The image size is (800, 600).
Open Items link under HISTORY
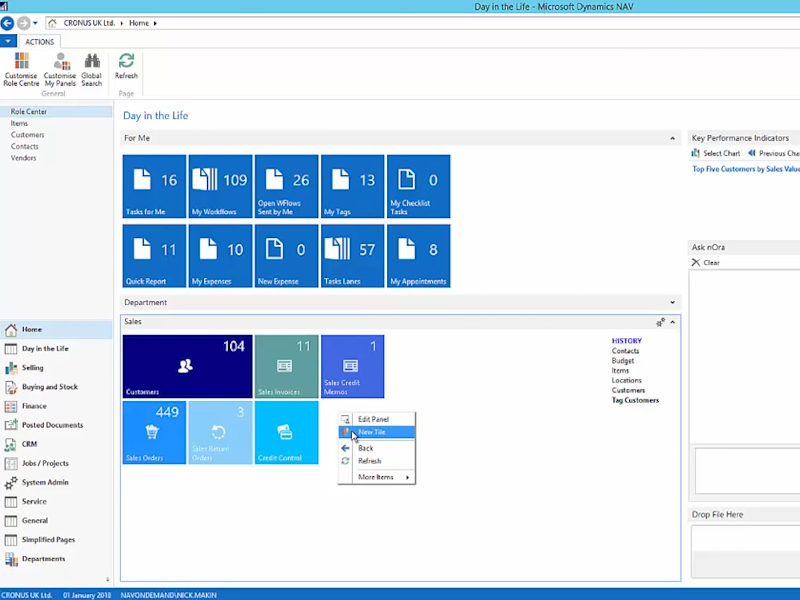620,370
